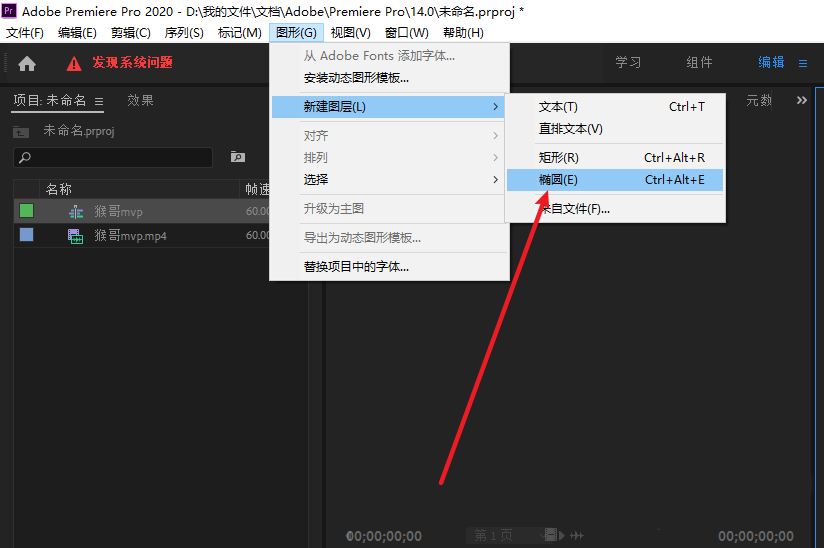Screen dimensions: 824x548
Task: Click the sequence icon beside 猴哥mvp
Action: [75, 211]
